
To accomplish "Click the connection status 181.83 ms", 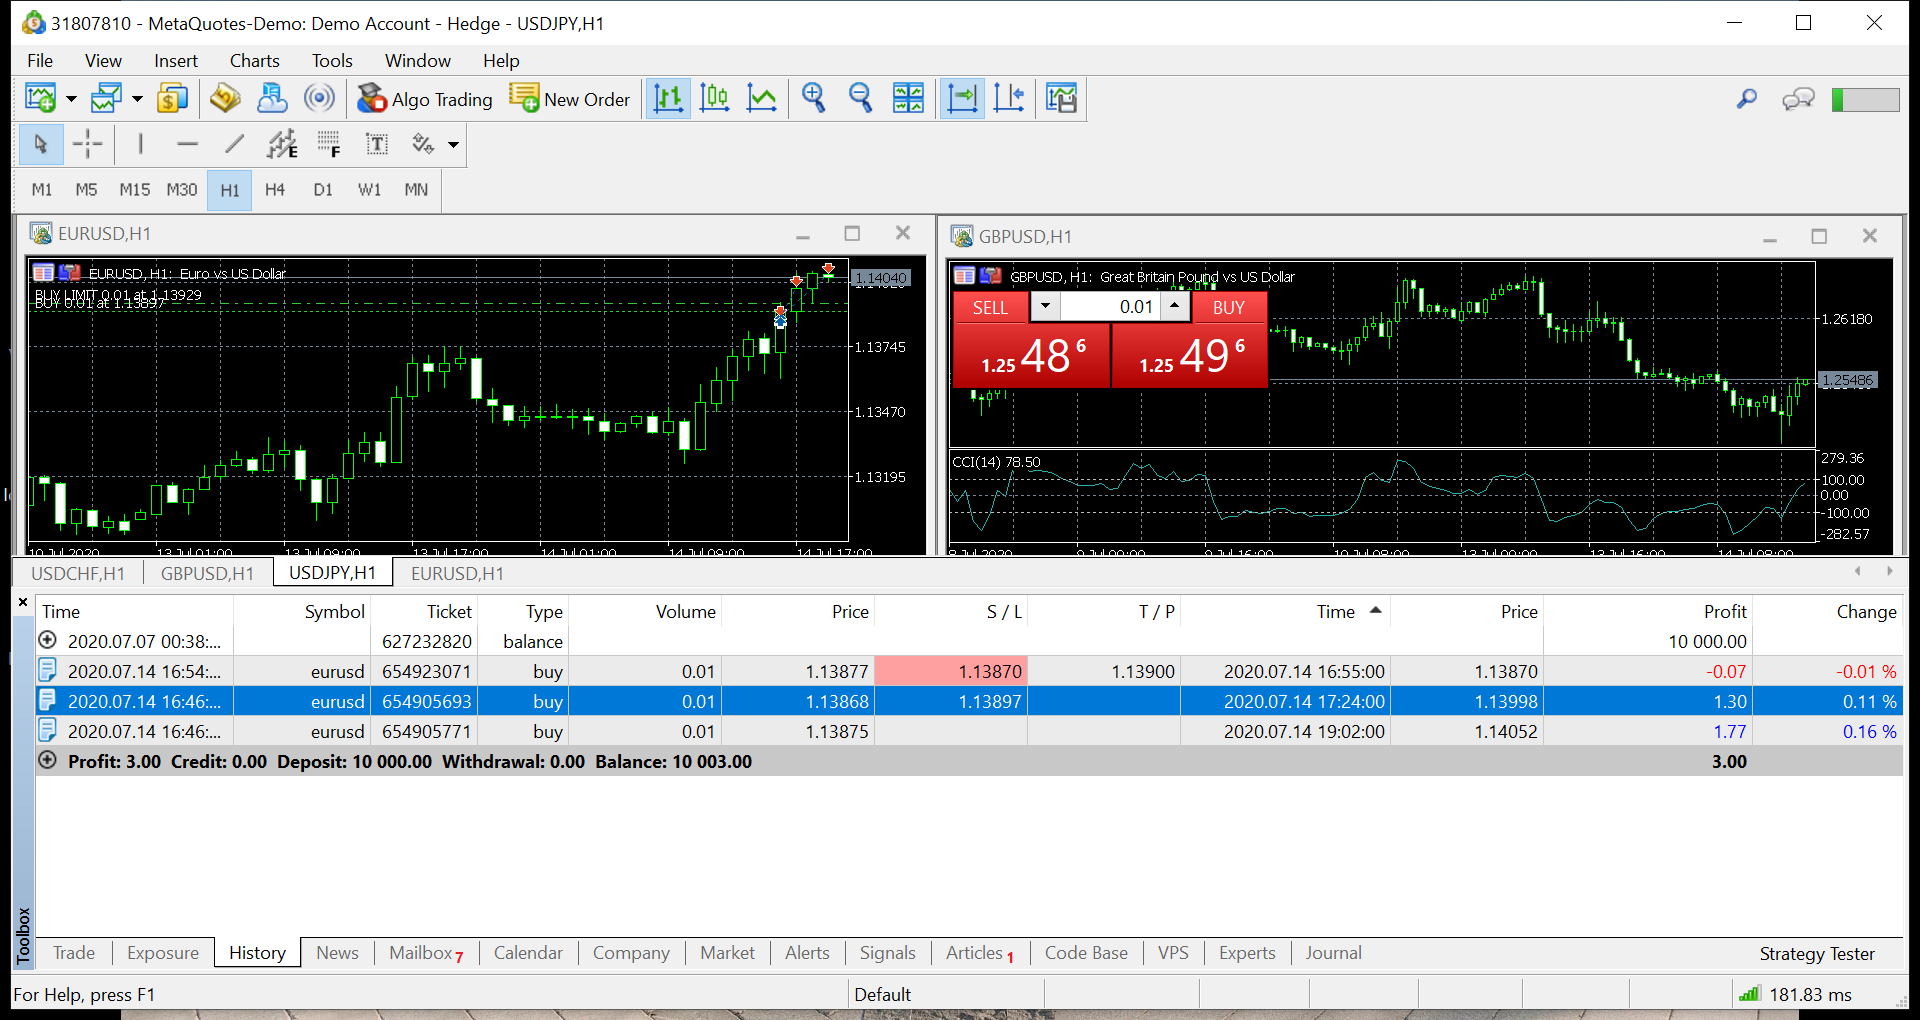I will click(x=1796, y=994).
